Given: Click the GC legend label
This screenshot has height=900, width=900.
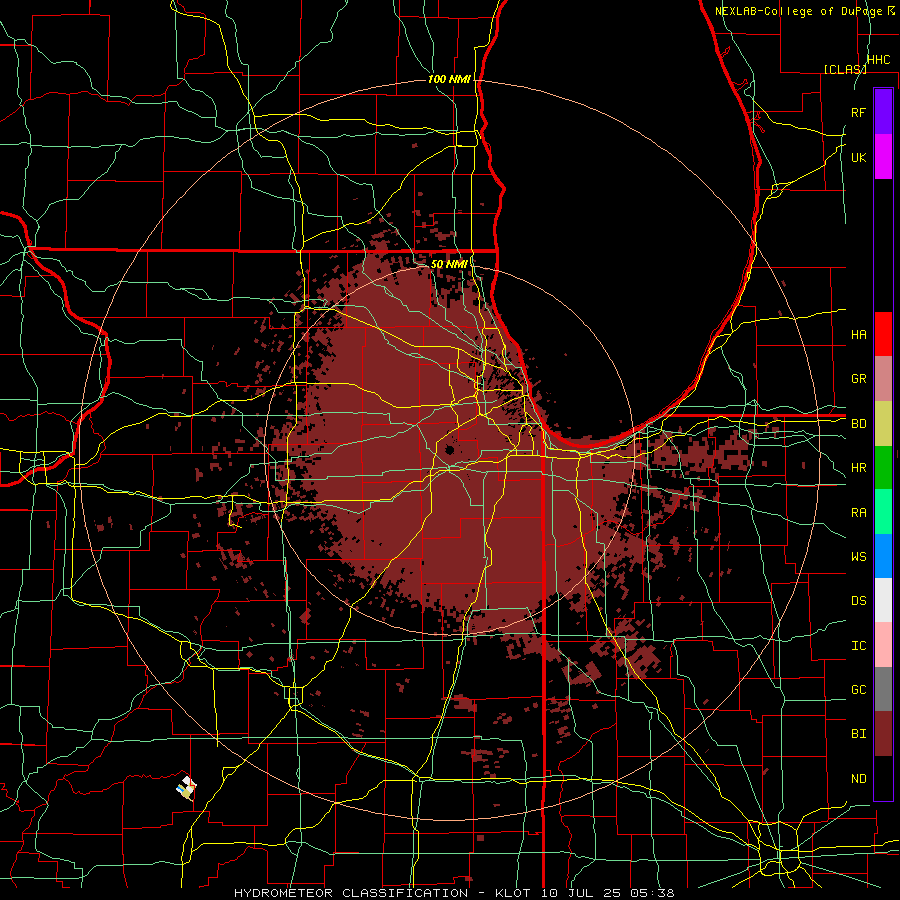Looking at the screenshot, I should pos(859,690).
